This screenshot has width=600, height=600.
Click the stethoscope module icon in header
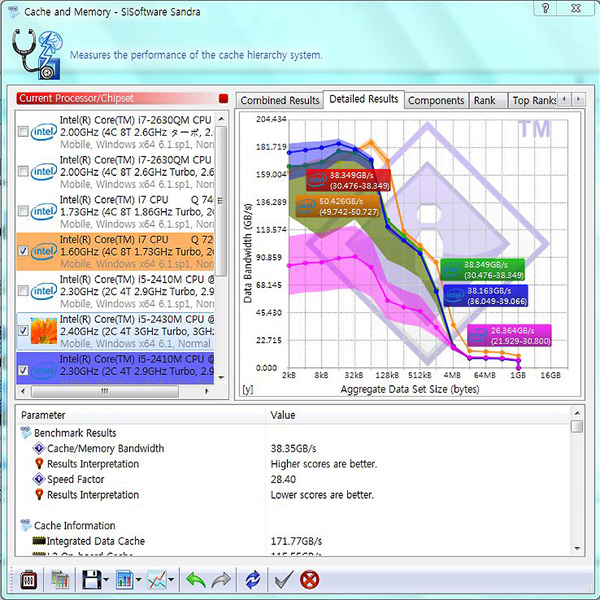(x=37, y=54)
